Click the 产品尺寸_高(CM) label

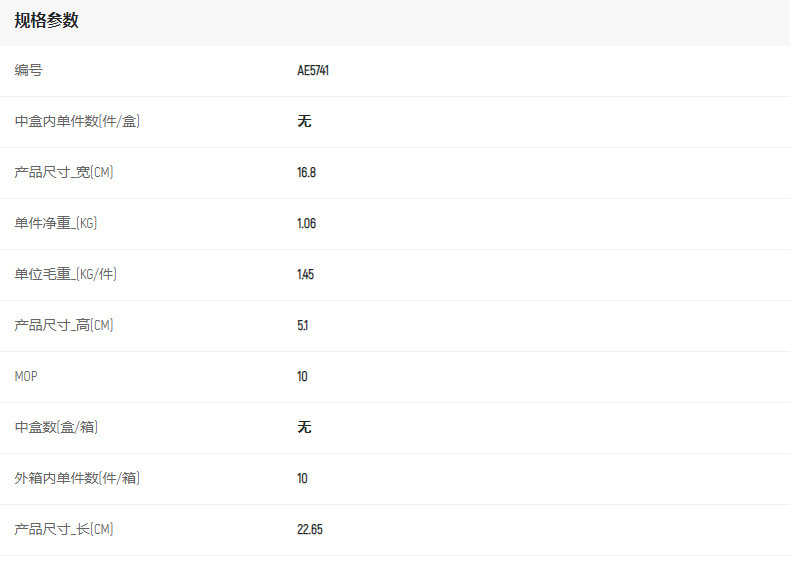pos(64,326)
